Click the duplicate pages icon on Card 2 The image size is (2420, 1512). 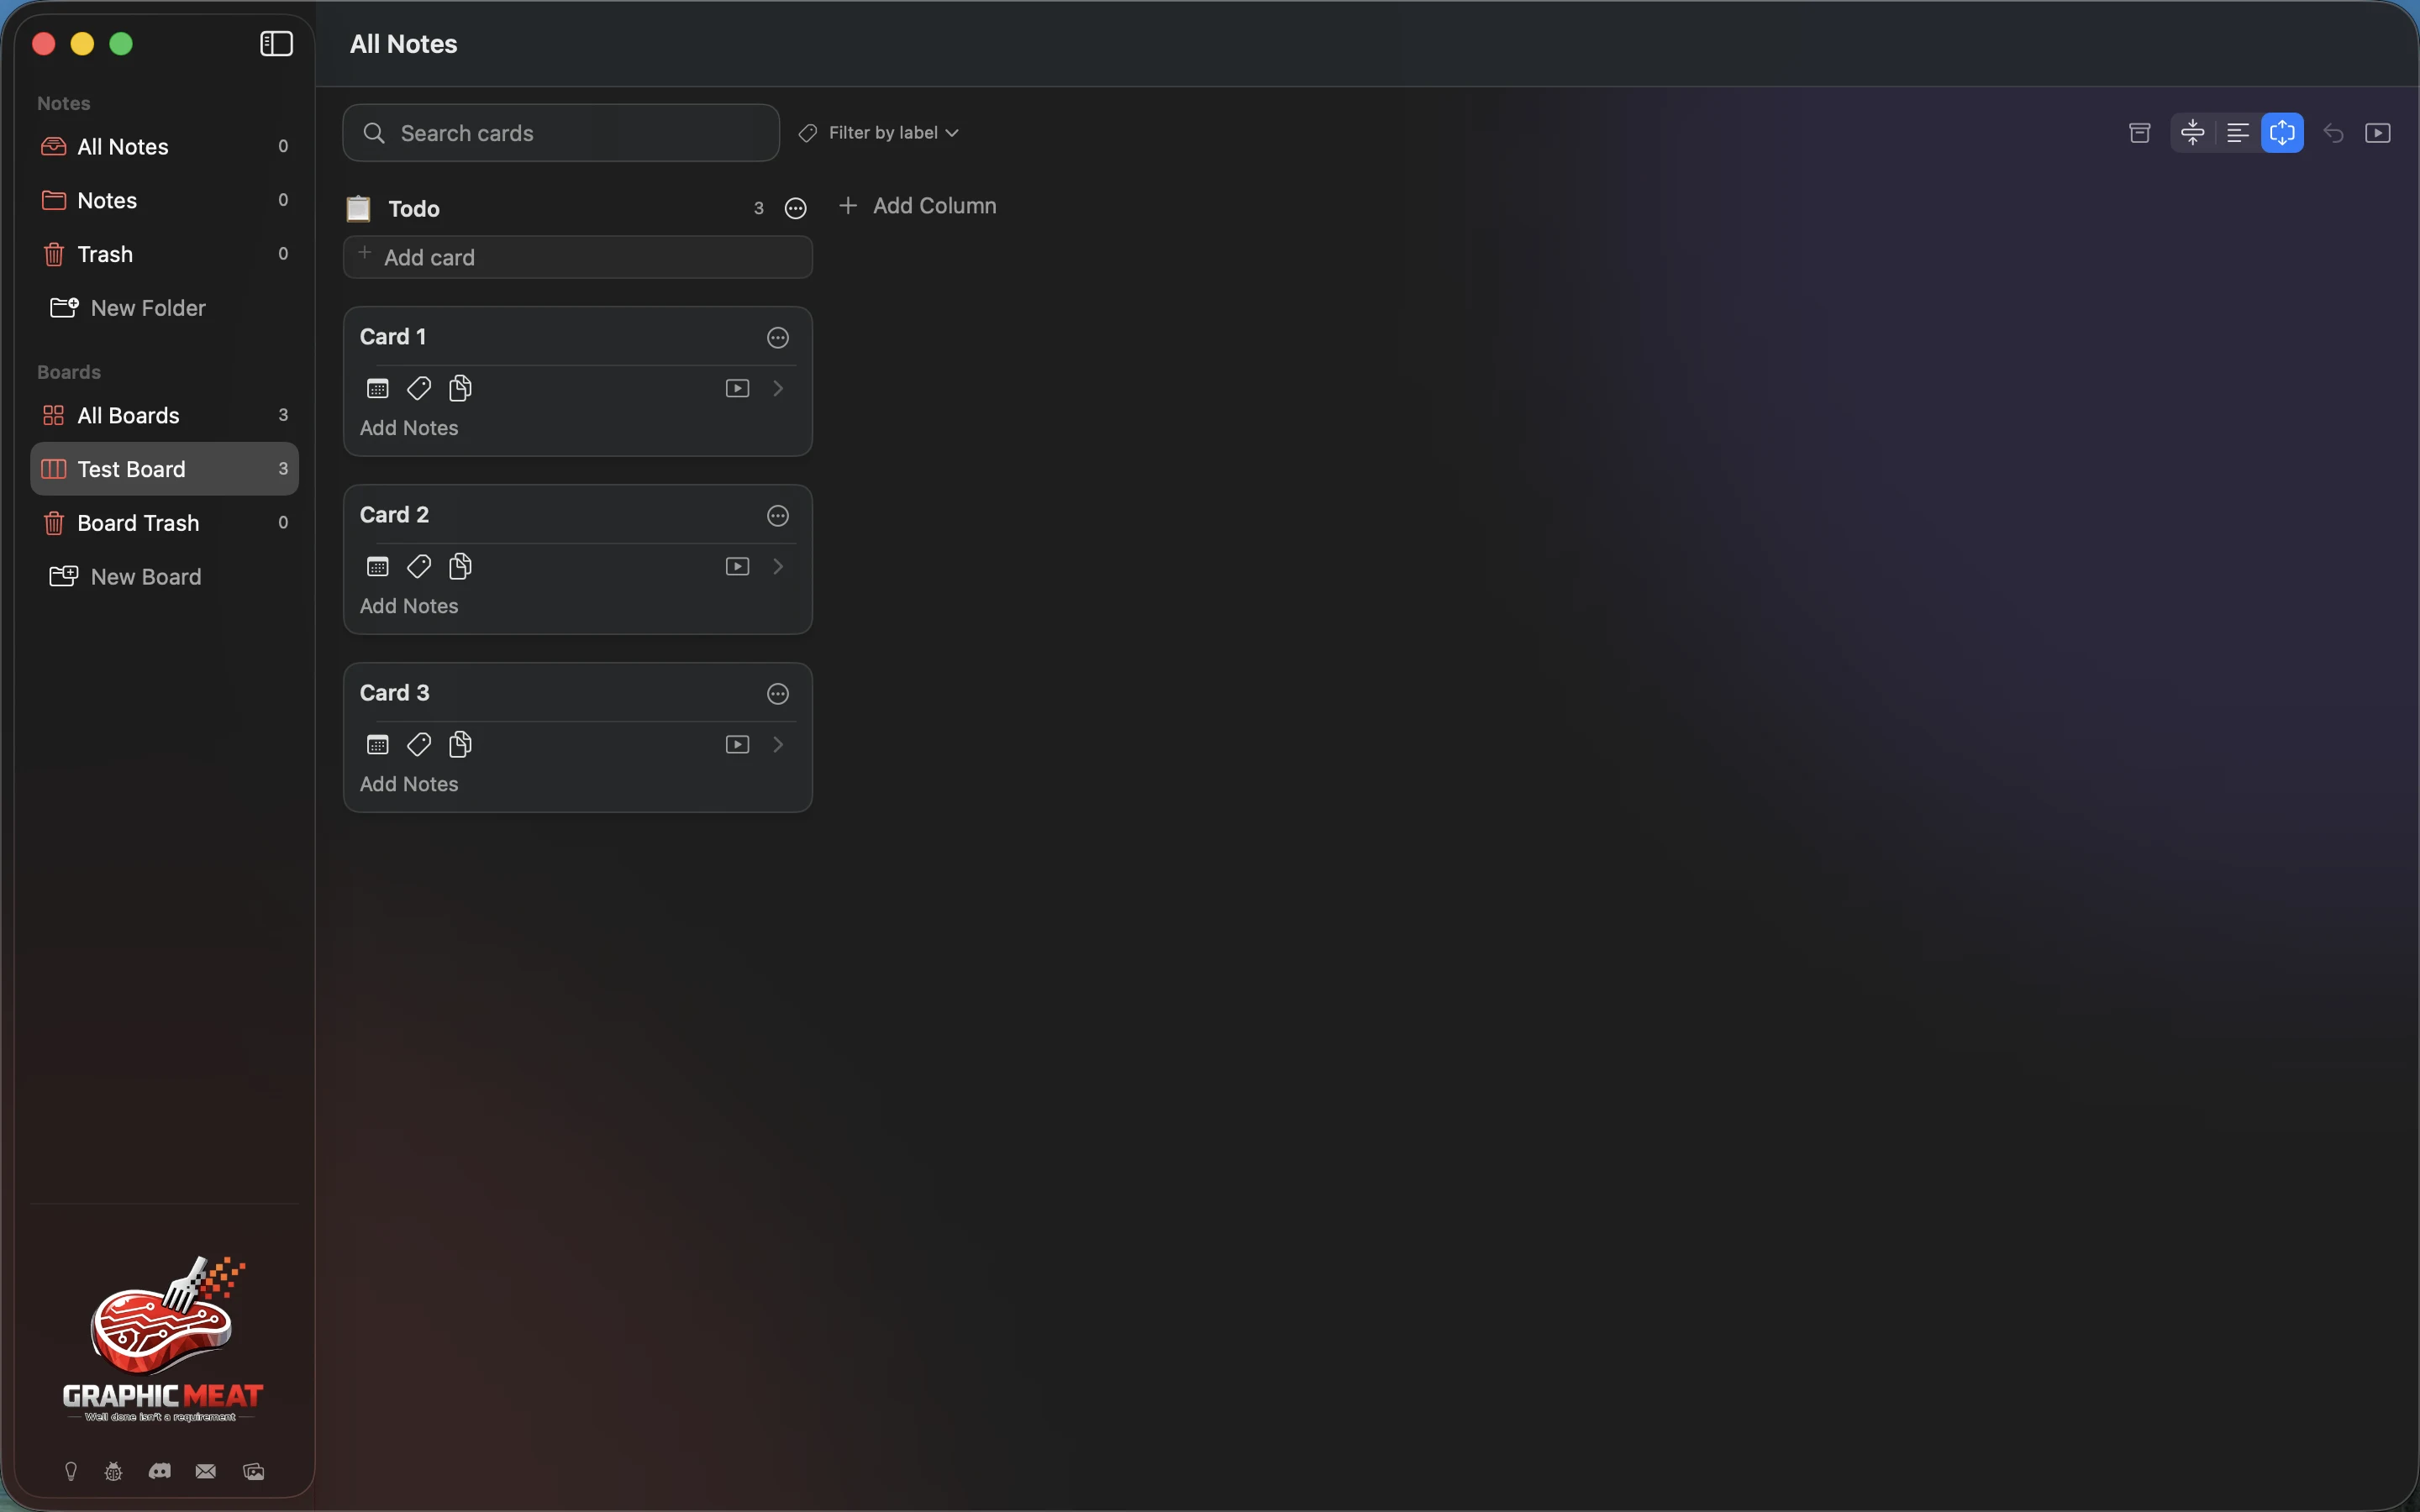click(x=460, y=567)
